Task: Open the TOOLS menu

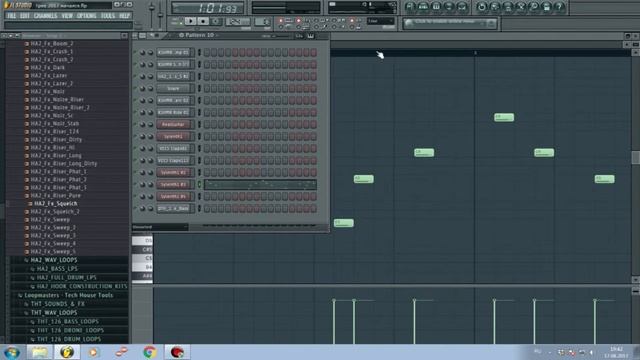Action: coord(108,16)
